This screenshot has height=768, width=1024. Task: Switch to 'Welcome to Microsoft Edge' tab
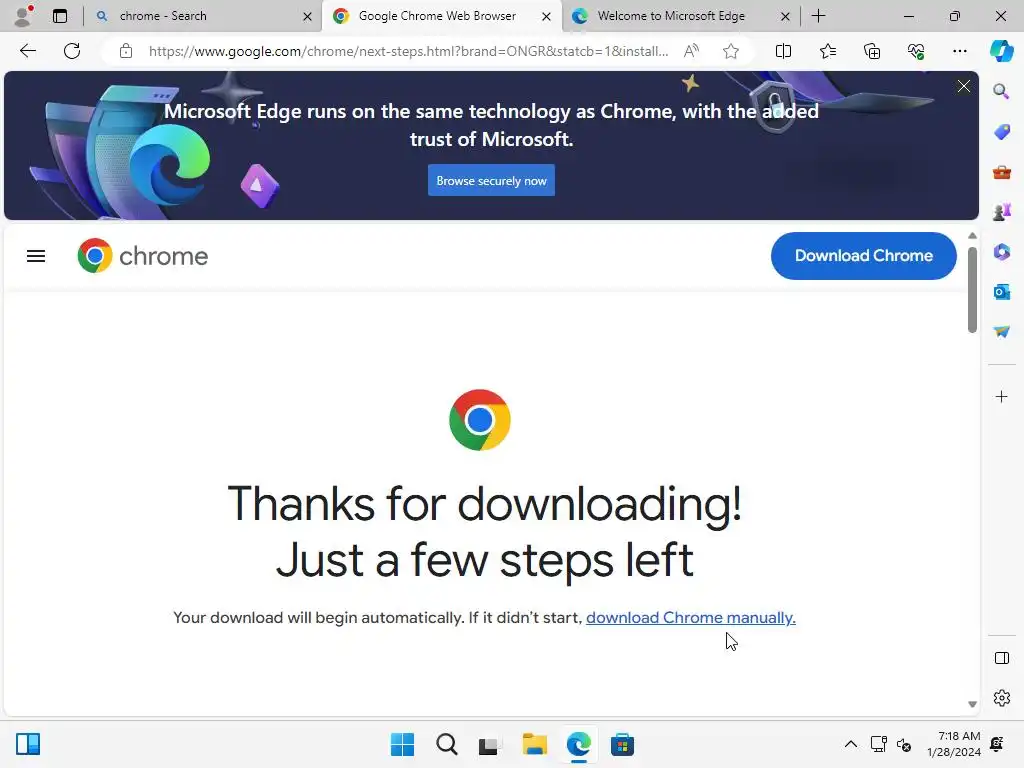point(680,16)
